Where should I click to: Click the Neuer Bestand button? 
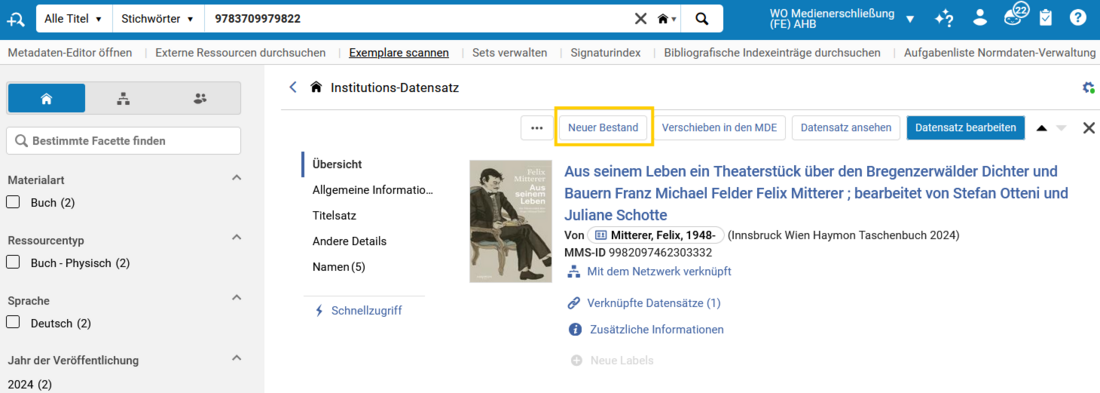point(603,128)
